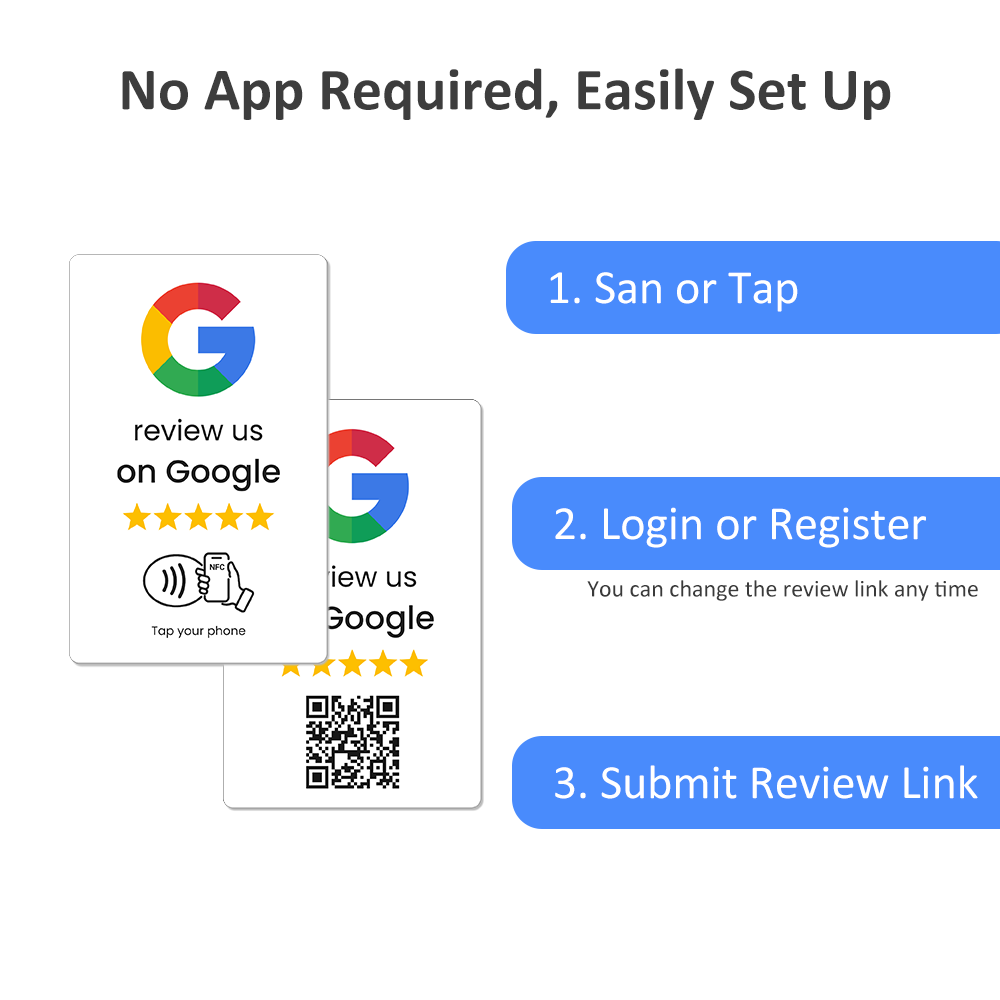Select the '1. San or Tap' step
Screen dimensions: 1000x1000
click(x=753, y=288)
